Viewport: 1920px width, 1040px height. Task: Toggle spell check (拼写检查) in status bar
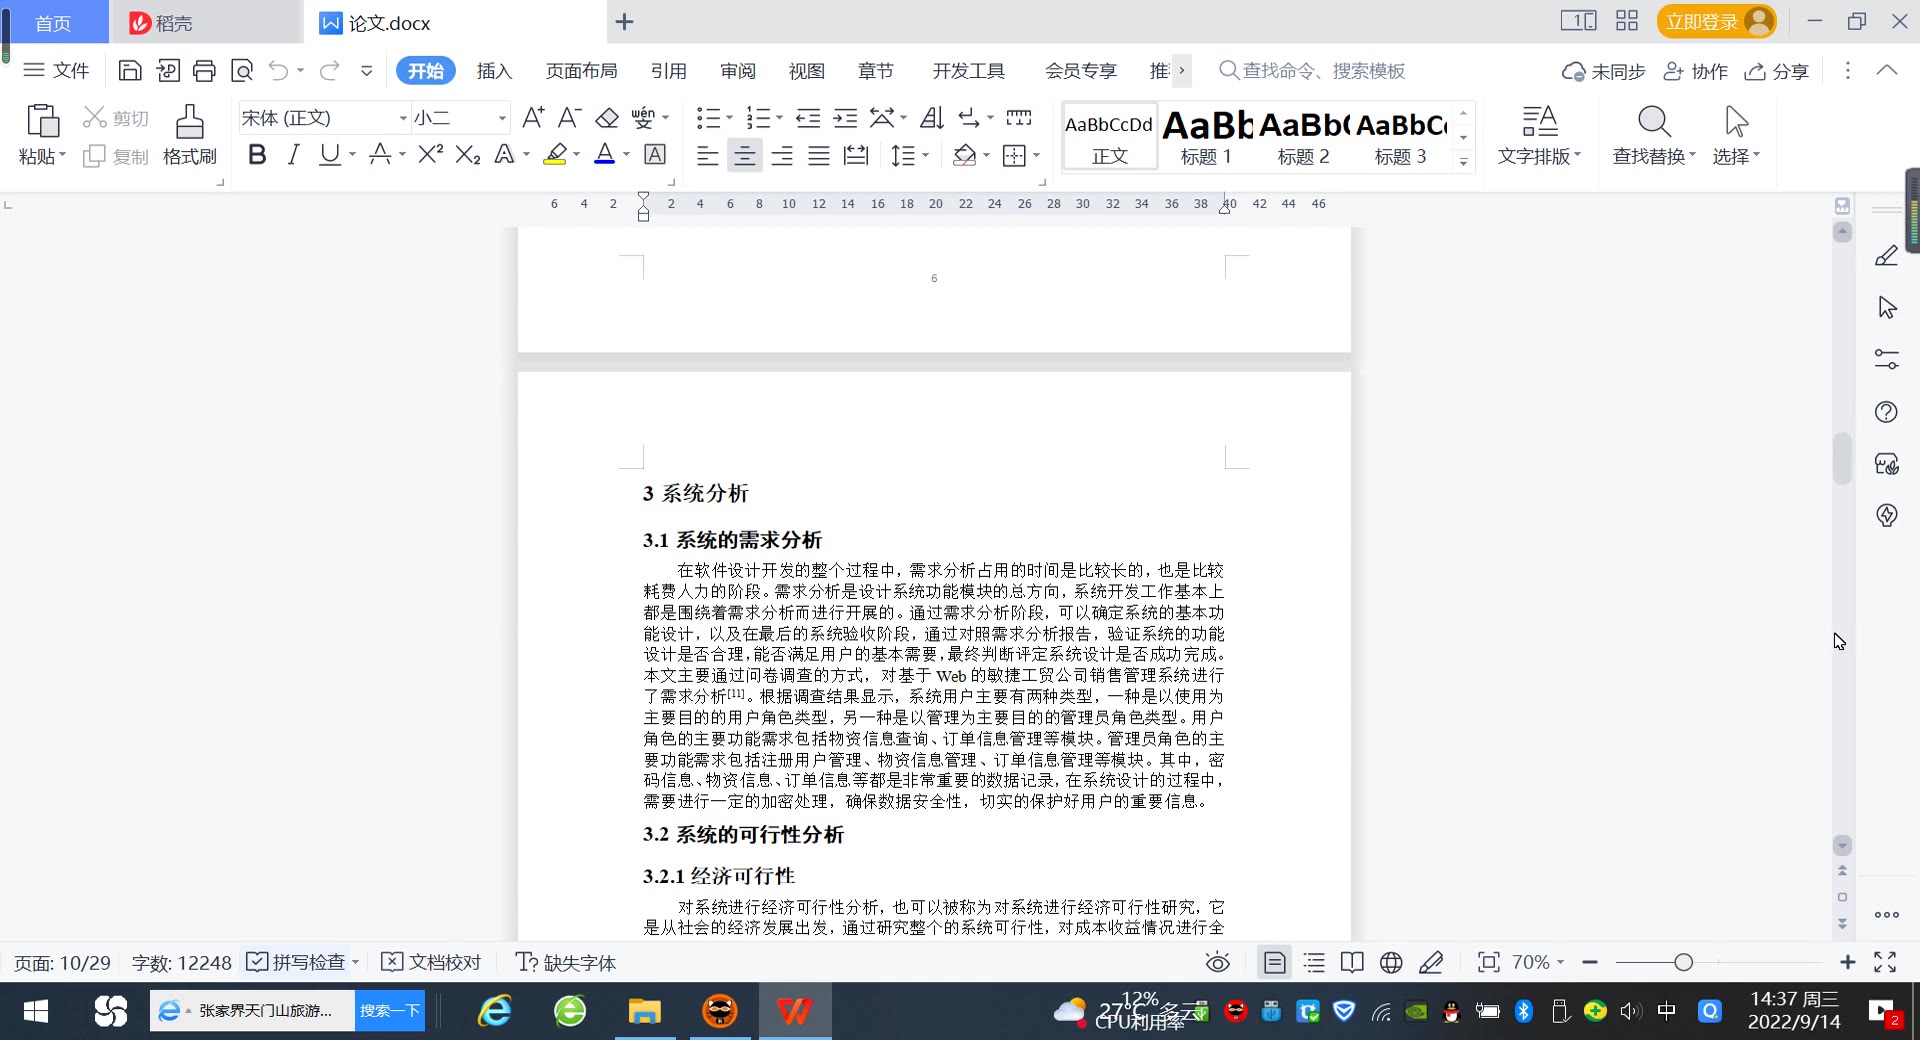299,962
